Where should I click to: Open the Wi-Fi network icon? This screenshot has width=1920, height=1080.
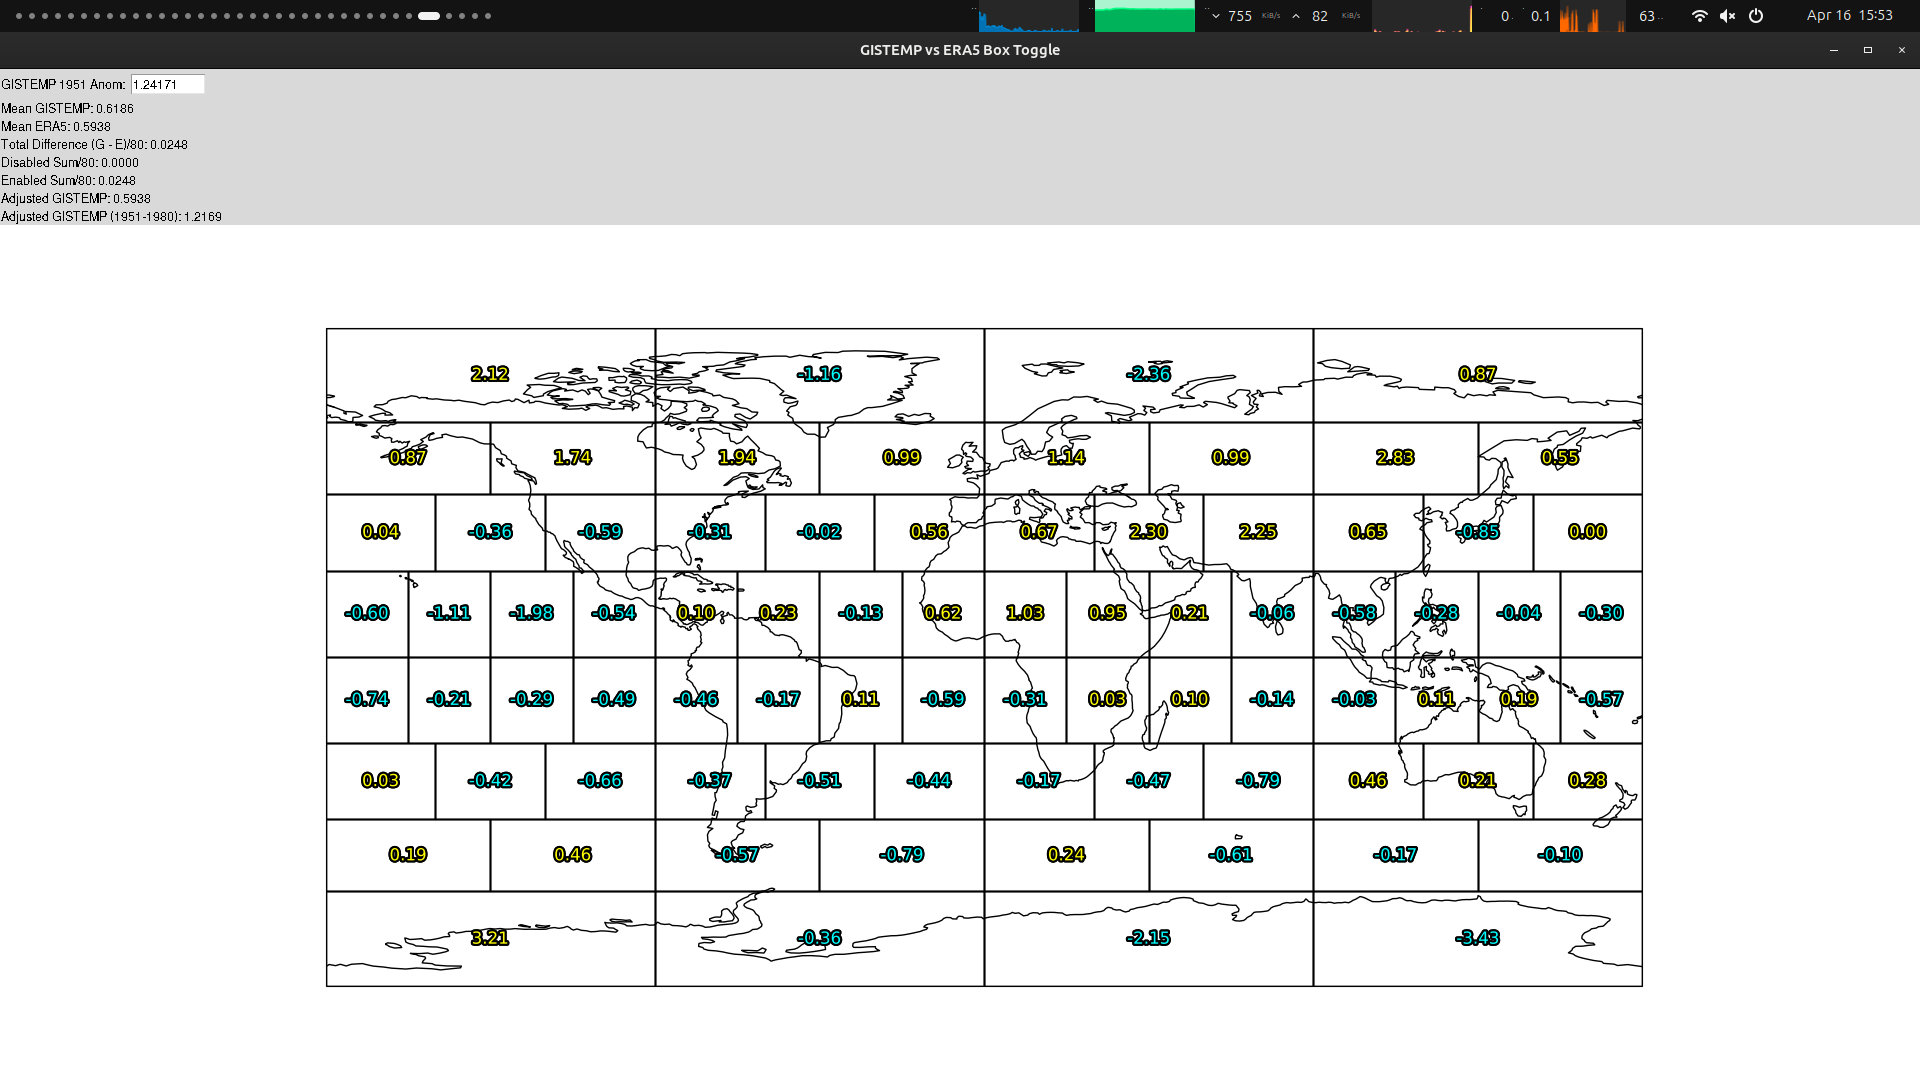point(1699,16)
